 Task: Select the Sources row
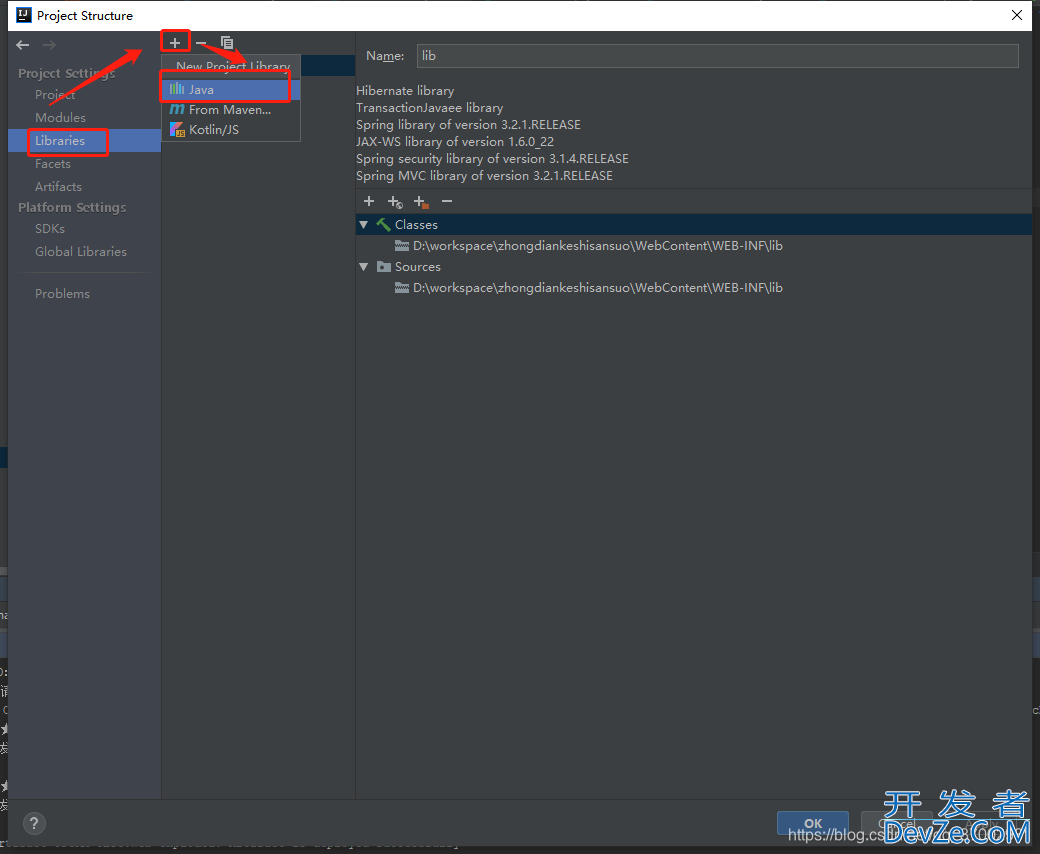click(694, 267)
